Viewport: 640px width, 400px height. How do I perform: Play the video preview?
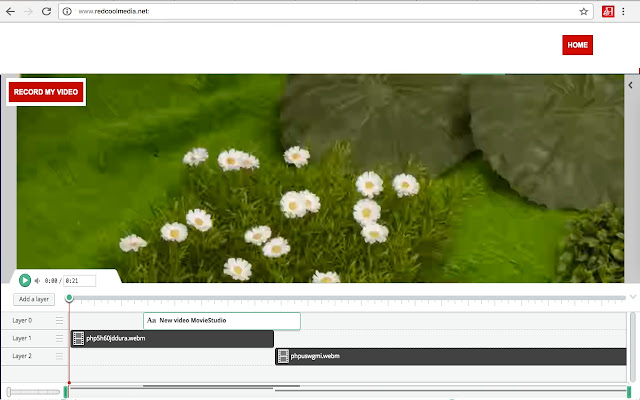pyautogui.click(x=25, y=280)
